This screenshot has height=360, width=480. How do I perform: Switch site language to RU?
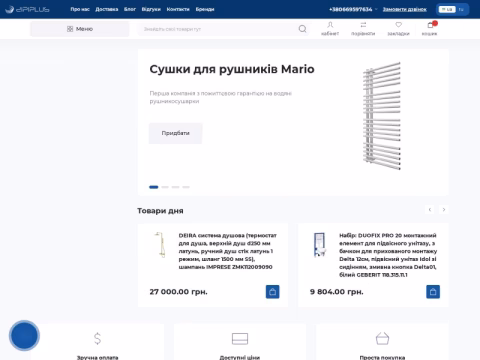(x=461, y=9)
